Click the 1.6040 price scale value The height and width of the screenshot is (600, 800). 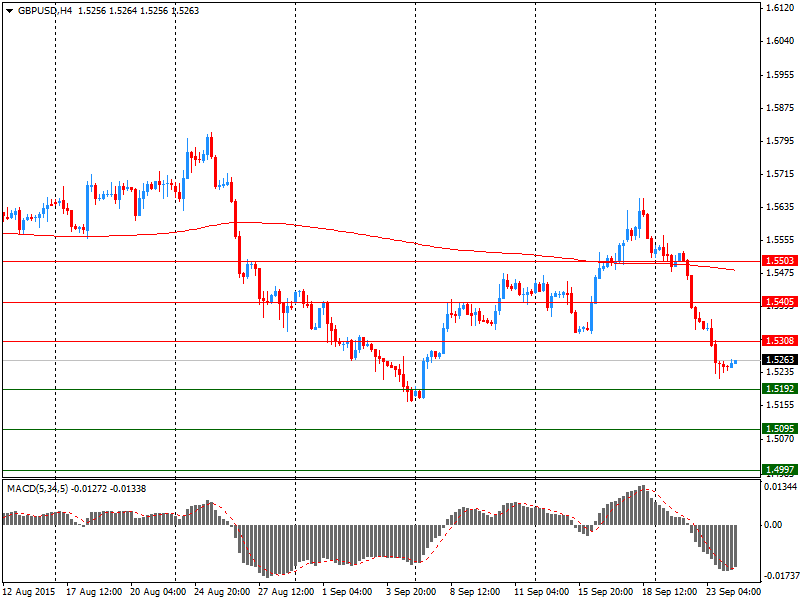(x=781, y=41)
